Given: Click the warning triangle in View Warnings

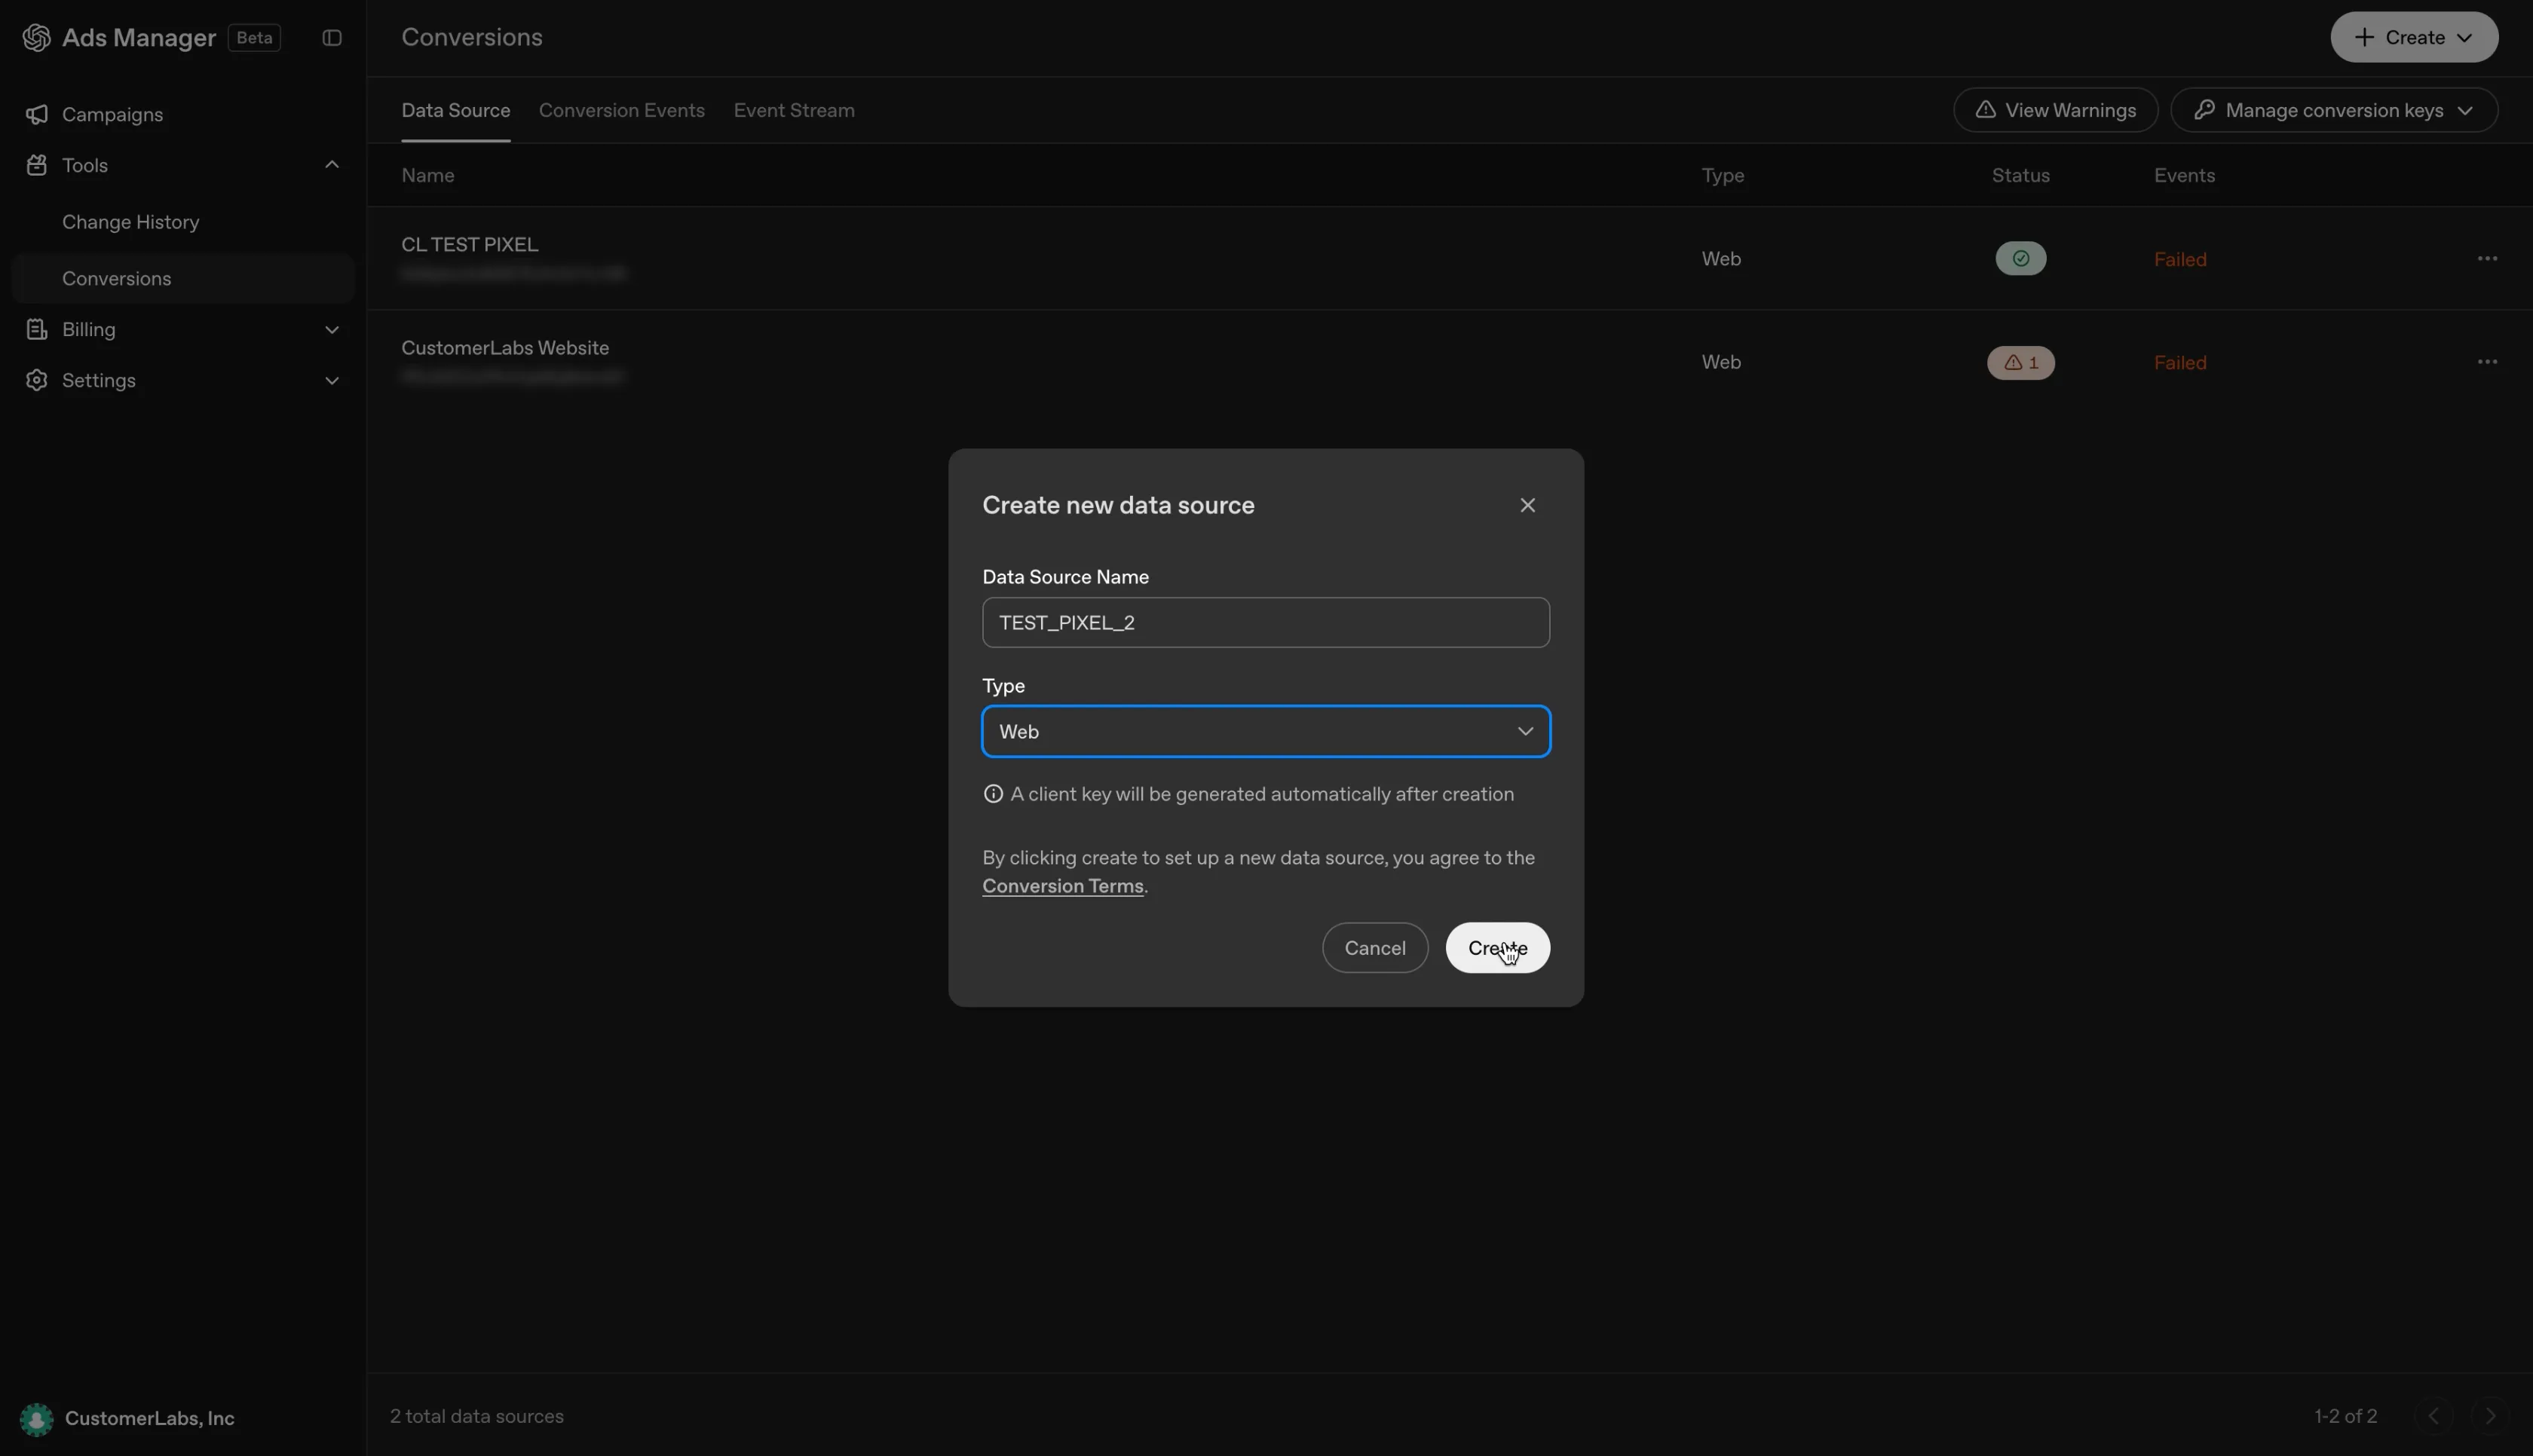Looking at the screenshot, I should (1985, 110).
